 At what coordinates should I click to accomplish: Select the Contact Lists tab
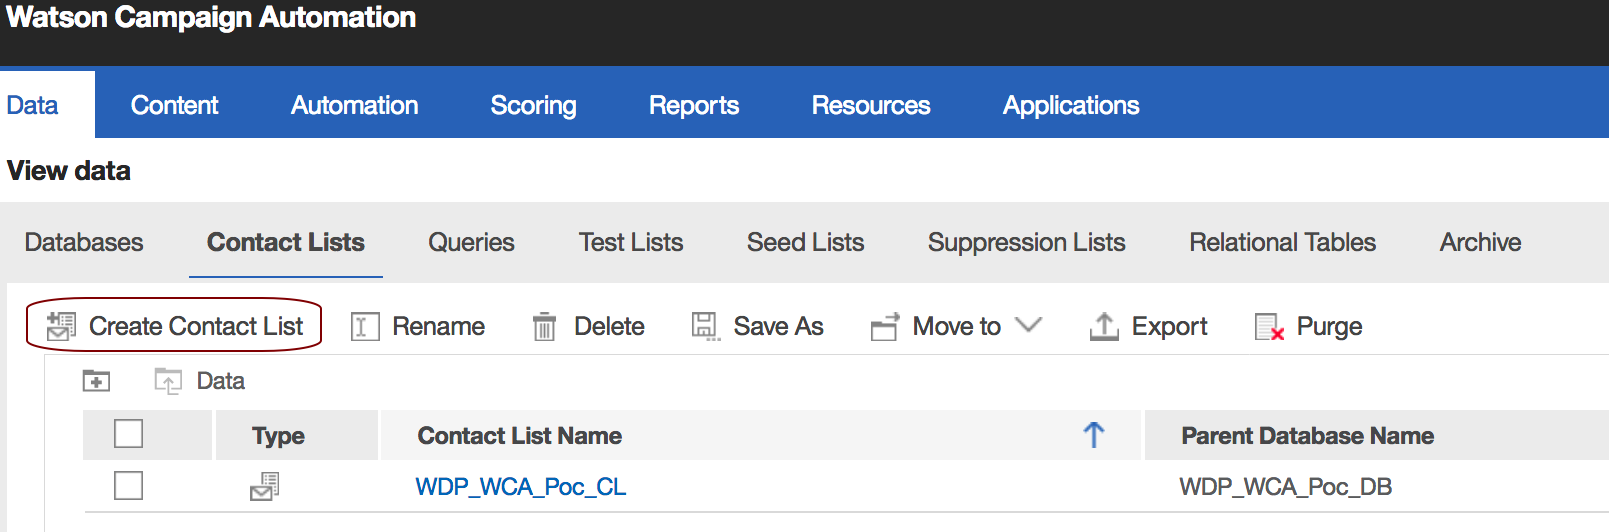coord(286,242)
